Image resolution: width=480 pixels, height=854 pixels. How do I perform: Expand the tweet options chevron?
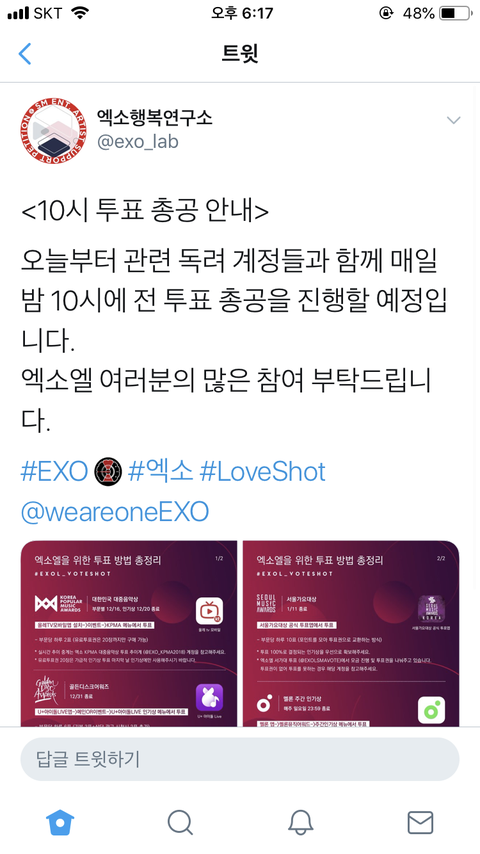coord(453,120)
